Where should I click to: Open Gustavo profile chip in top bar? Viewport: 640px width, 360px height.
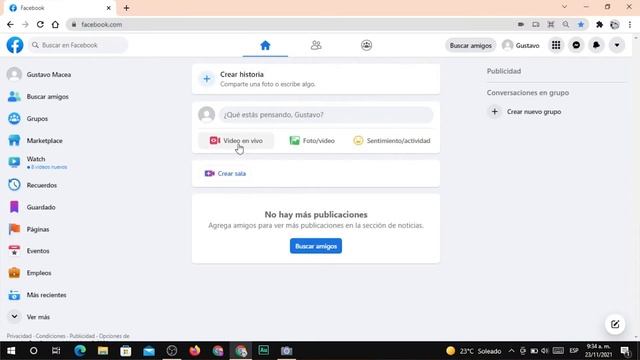point(521,45)
